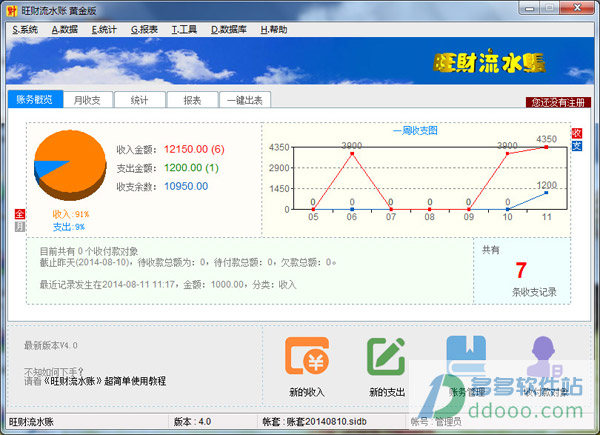Open the S.系统 menu

coord(25,29)
